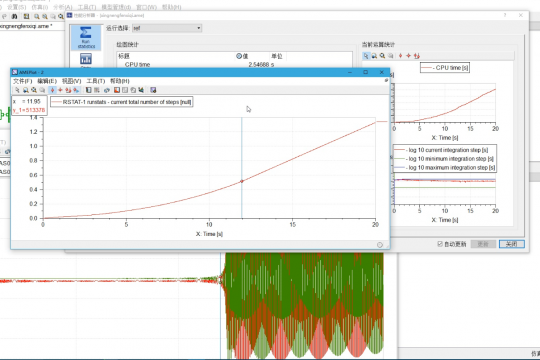Click the CPU time legend box
The width and height of the screenshot is (540, 360).
[445, 68]
